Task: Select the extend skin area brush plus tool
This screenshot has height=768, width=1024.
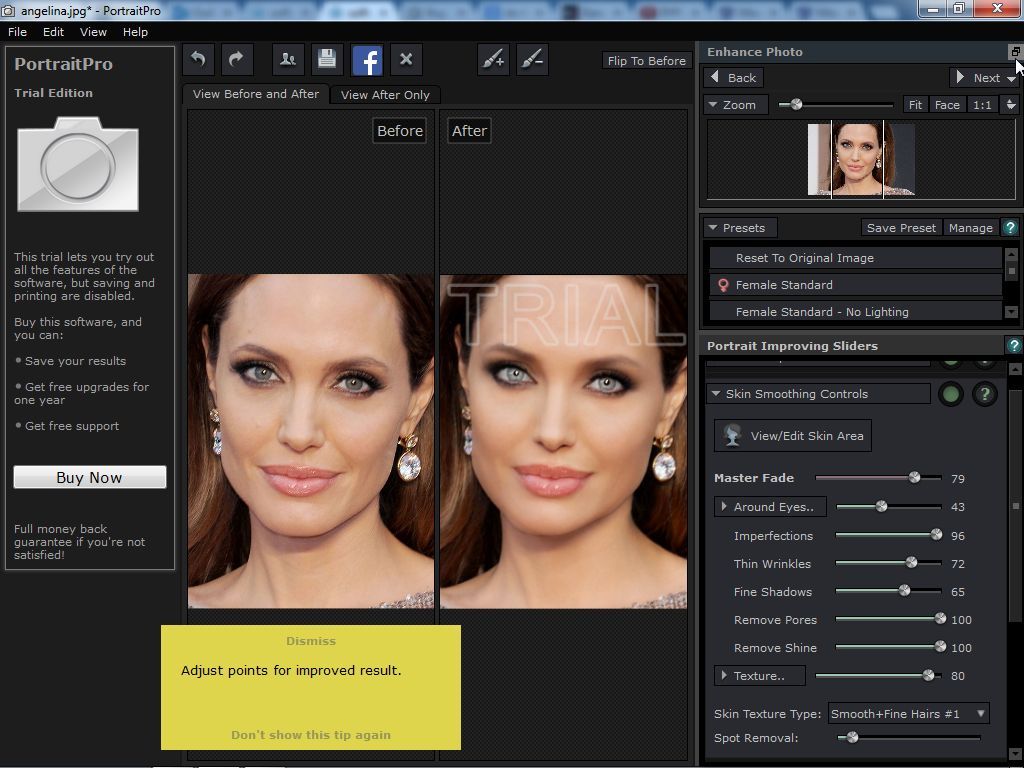Action: pos(493,60)
